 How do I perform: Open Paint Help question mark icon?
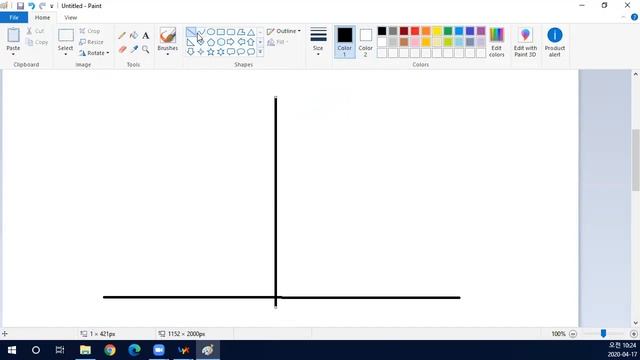pos(634,17)
